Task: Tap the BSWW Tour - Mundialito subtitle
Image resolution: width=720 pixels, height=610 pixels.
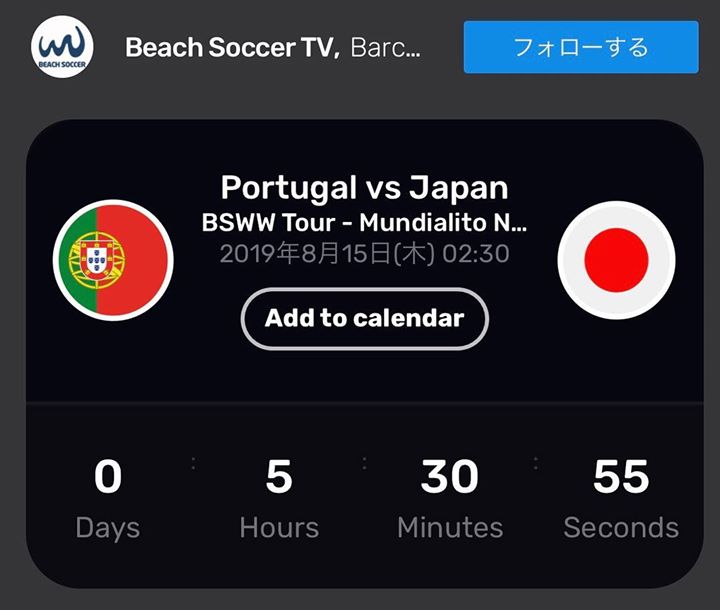Action: coord(365,222)
